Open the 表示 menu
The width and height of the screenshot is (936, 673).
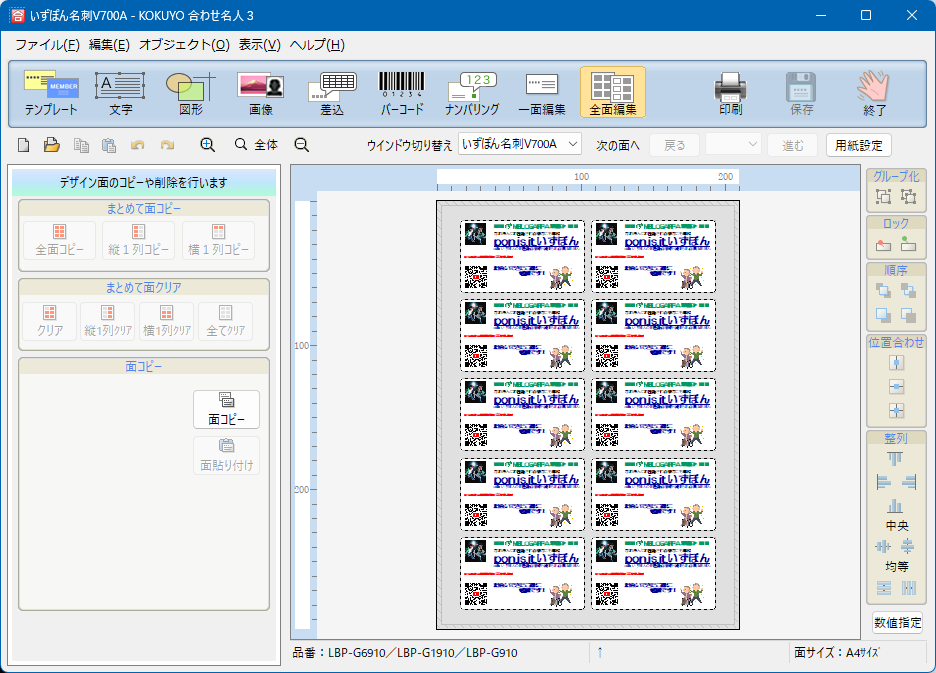coord(260,45)
